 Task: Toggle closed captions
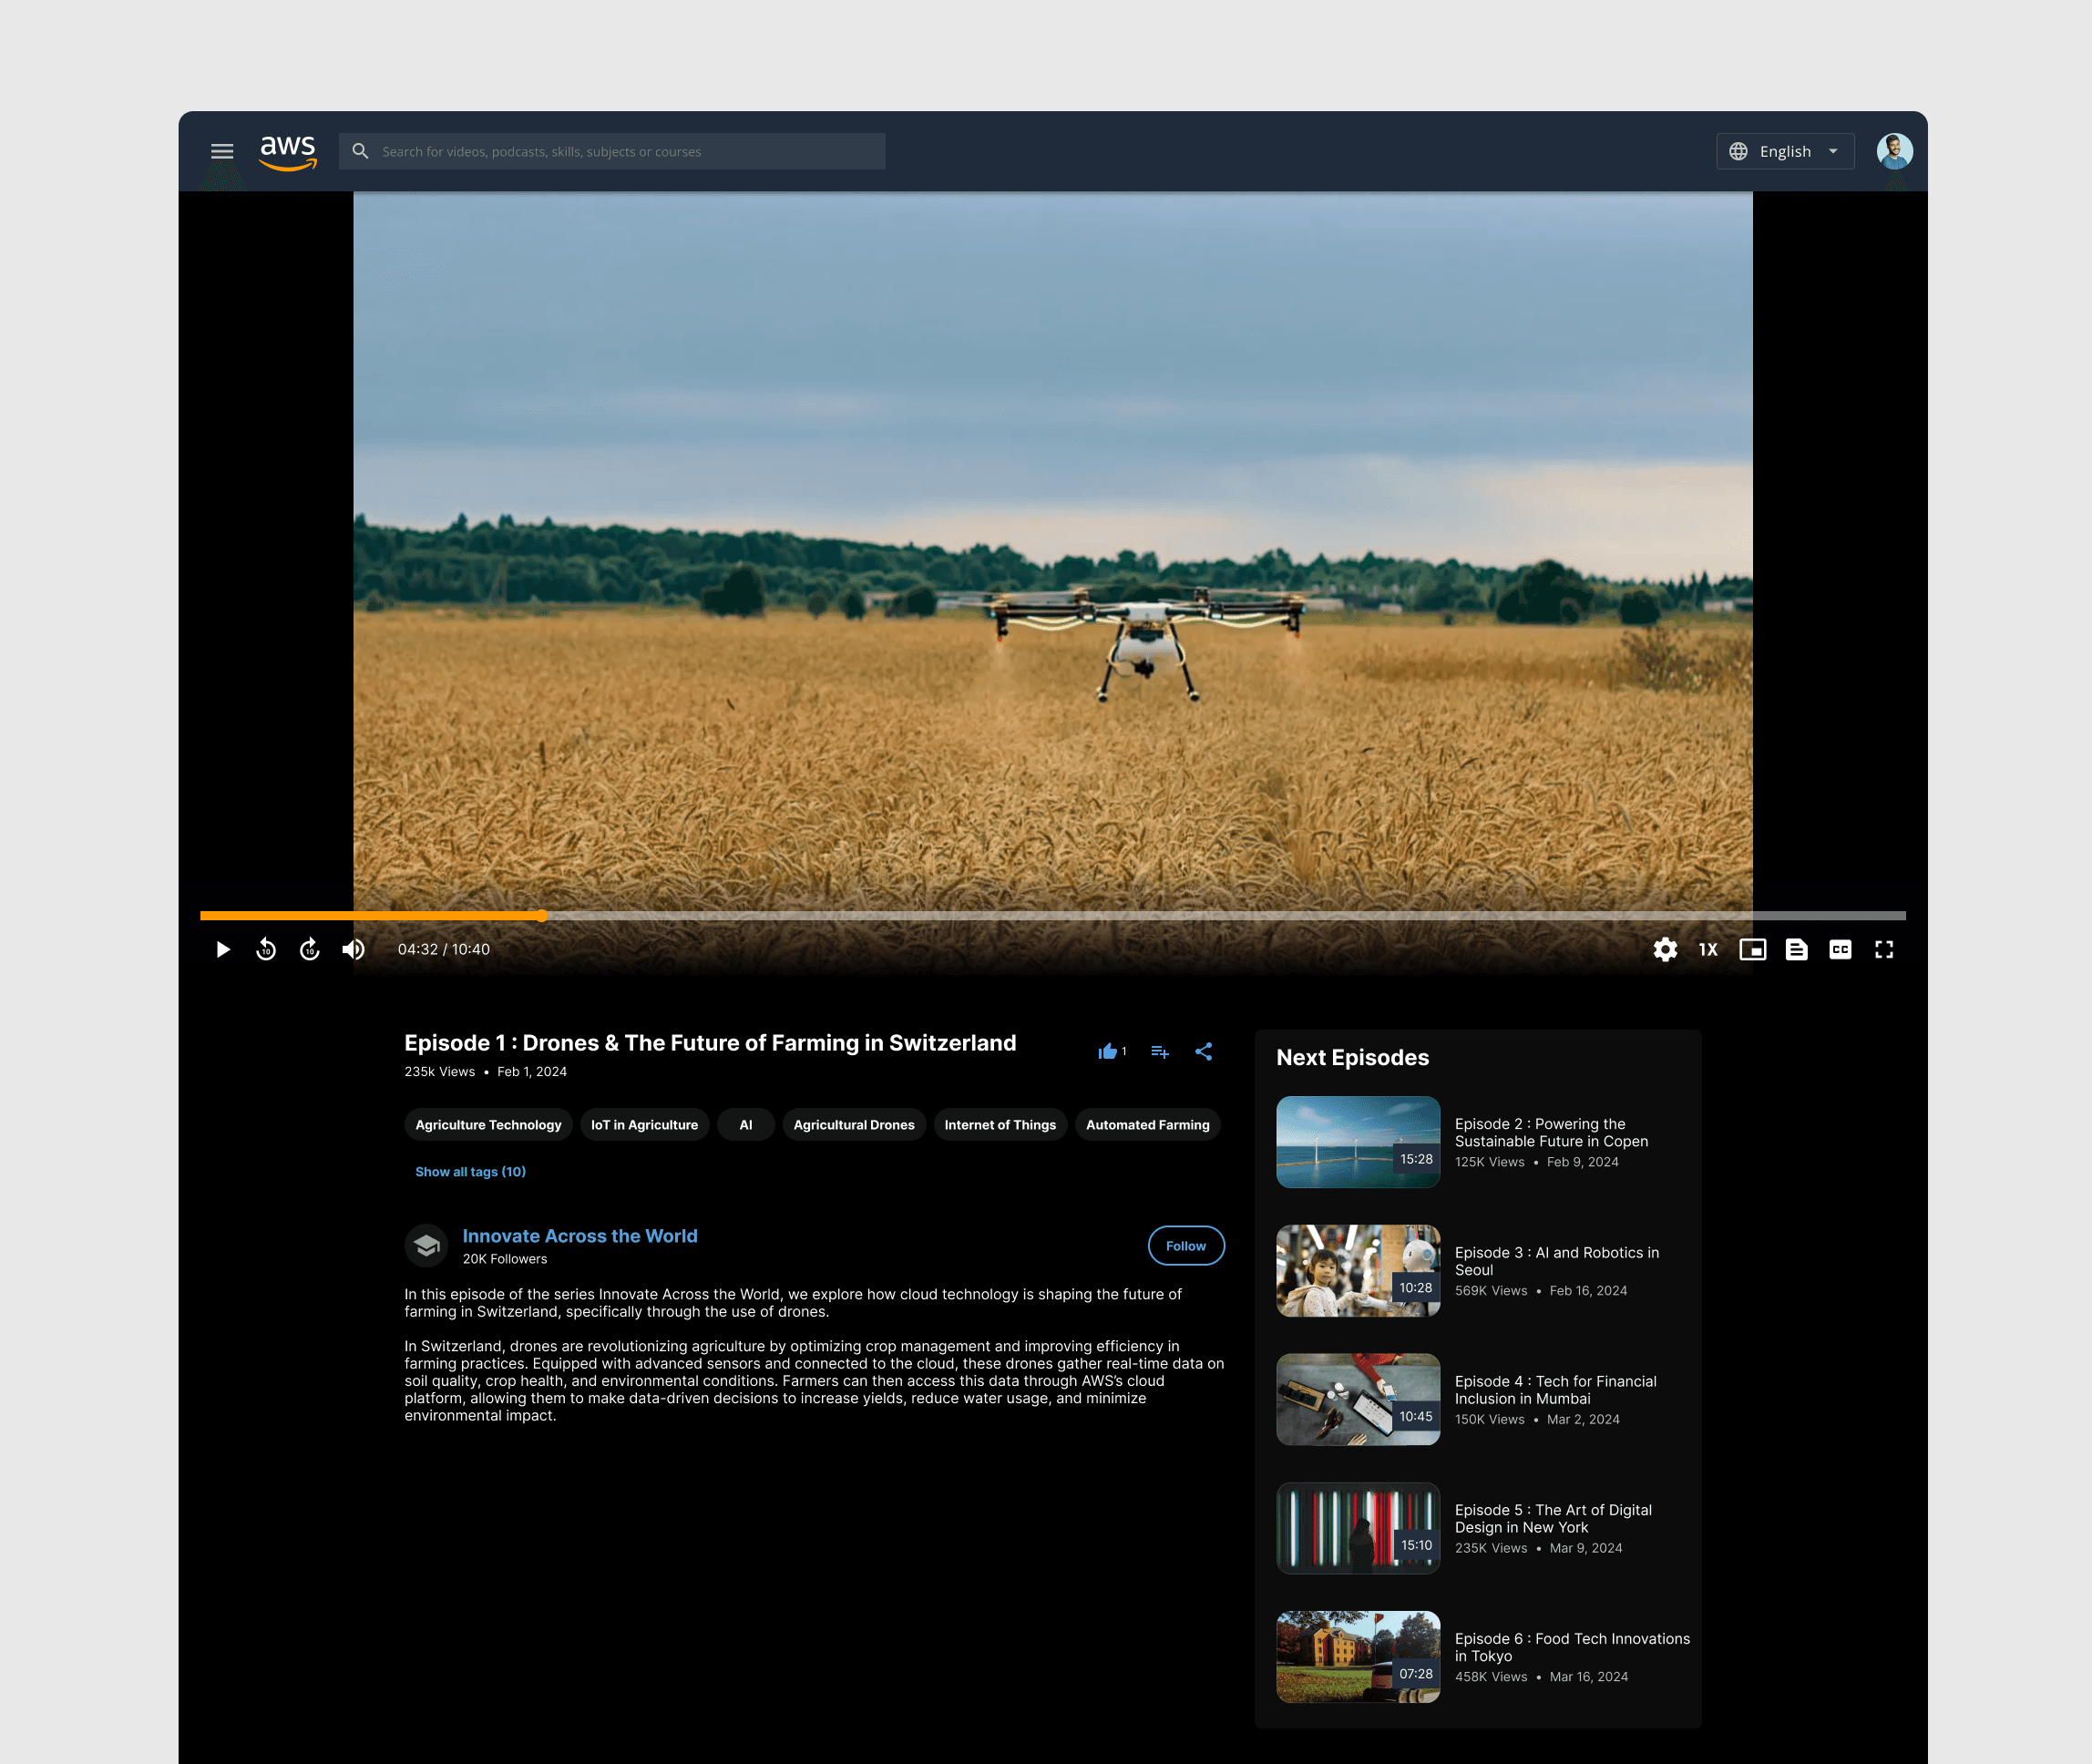[1840, 949]
